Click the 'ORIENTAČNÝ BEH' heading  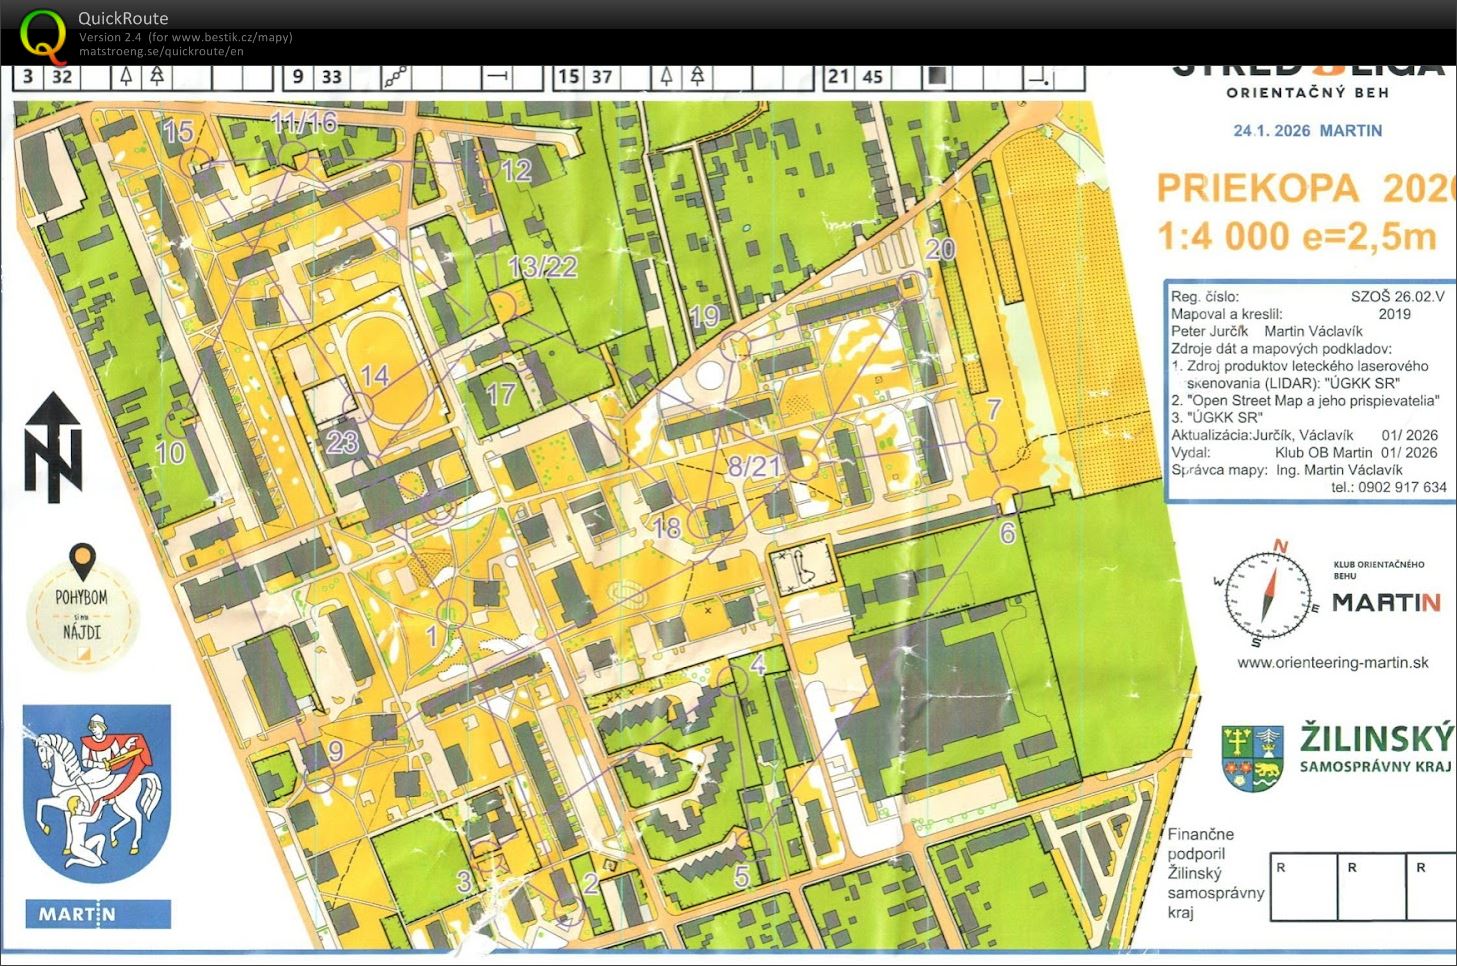1307,93
